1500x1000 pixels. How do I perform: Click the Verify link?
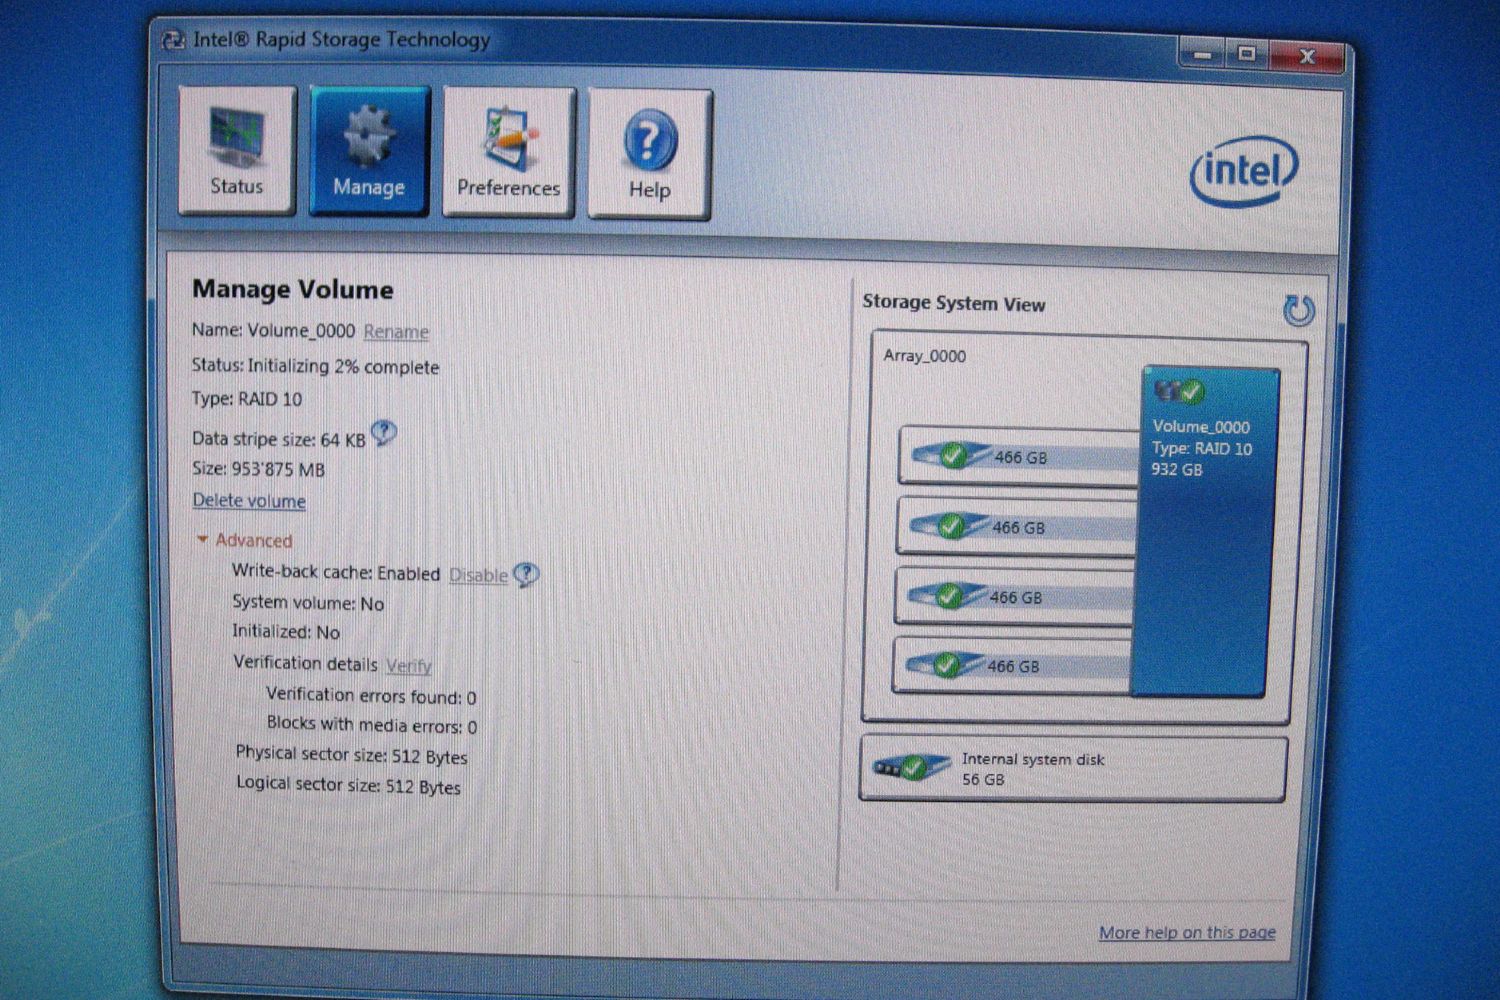tap(408, 665)
